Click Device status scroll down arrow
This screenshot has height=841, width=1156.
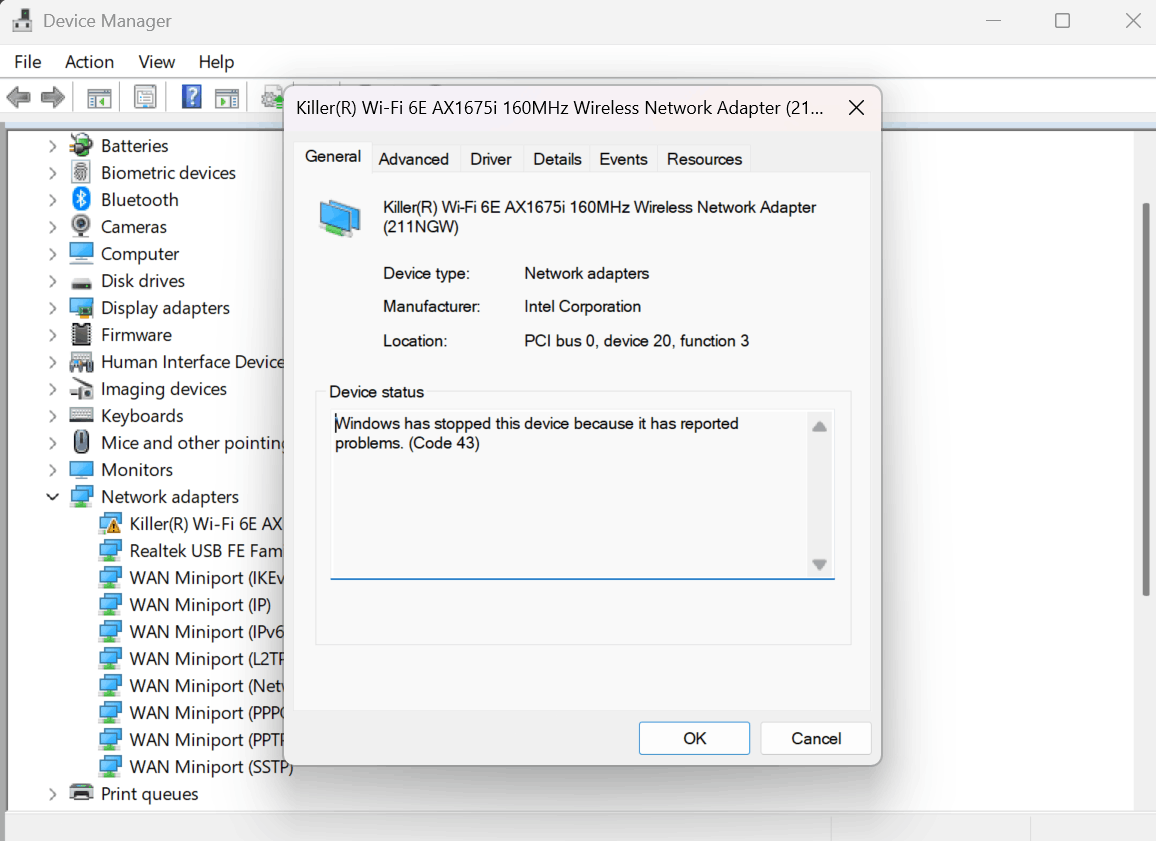(x=819, y=565)
